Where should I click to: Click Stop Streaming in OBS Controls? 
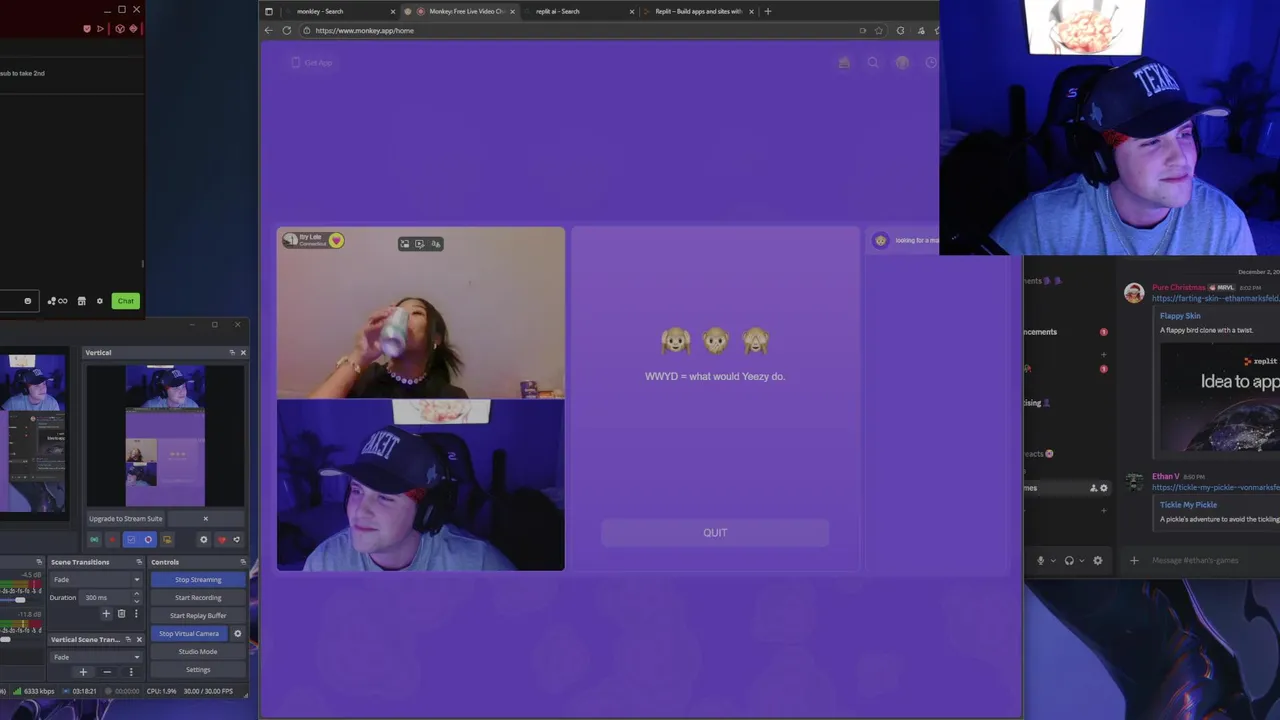pos(198,579)
